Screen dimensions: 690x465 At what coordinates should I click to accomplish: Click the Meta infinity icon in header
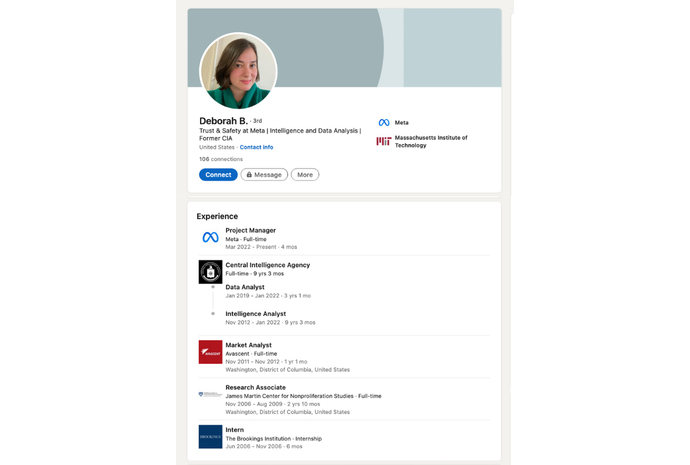point(384,123)
